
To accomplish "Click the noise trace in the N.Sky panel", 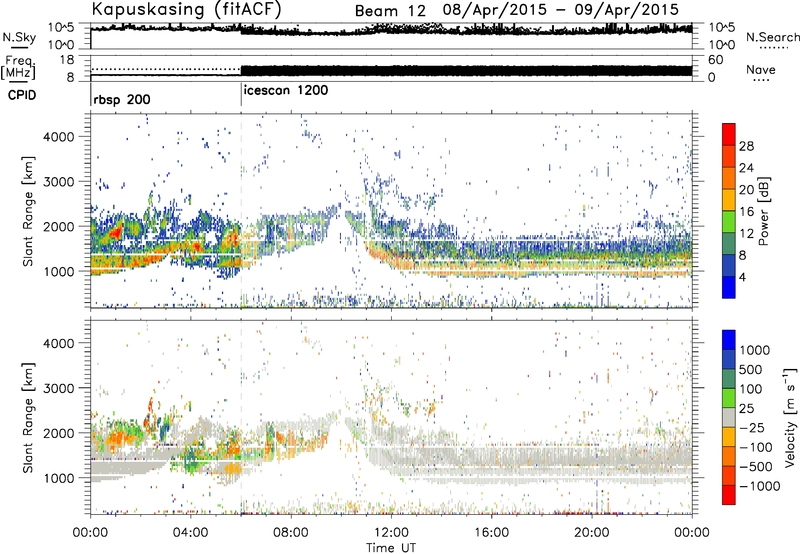I will [x=391, y=30].
